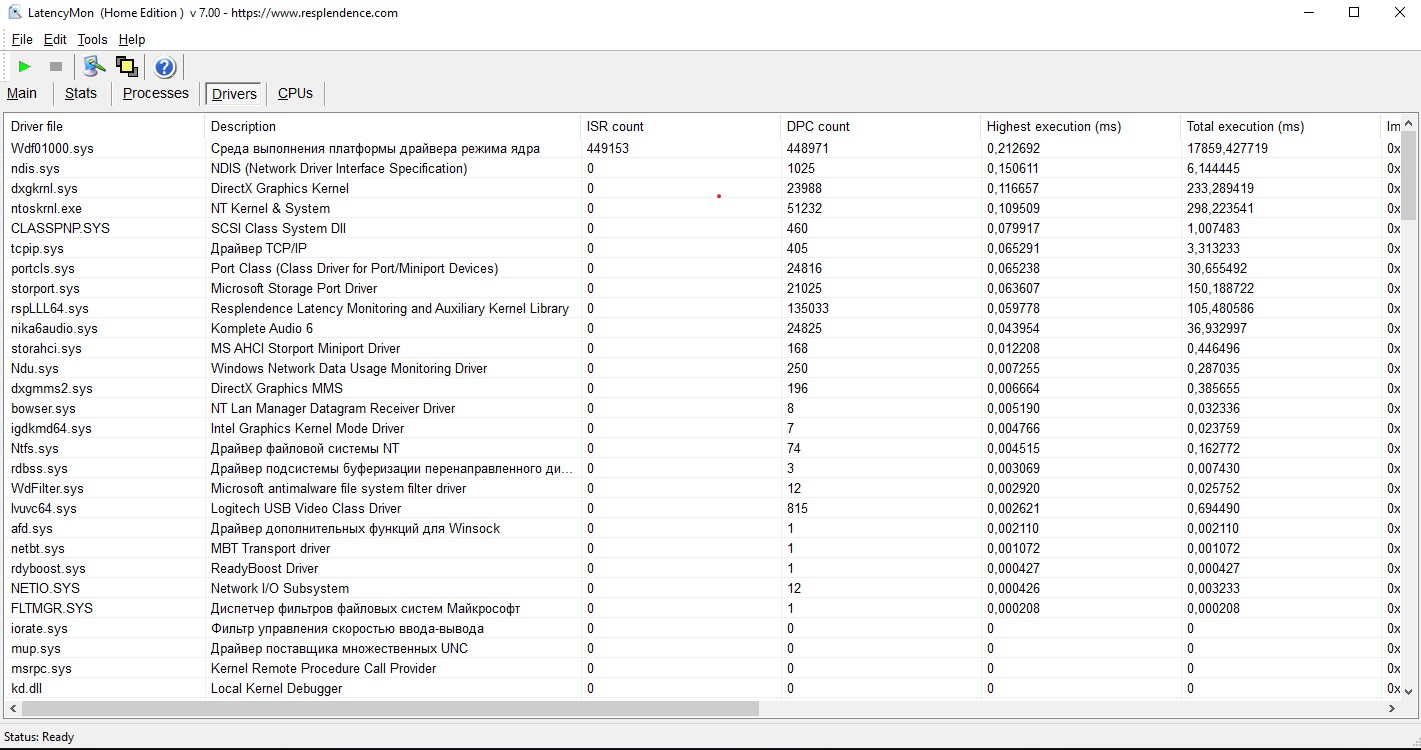The height and width of the screenshot is (750, 1421).
Task: Open the Edit menu
Action: pyautogui.click(x=55, y=40)
